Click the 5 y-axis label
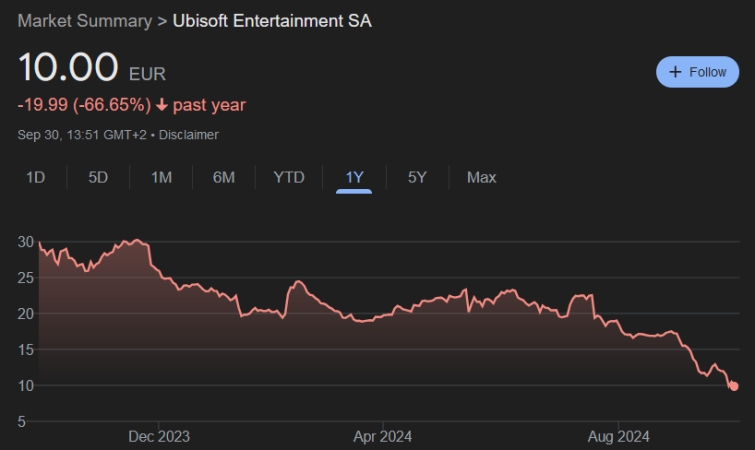755x450 pixels. coord(22,422)
